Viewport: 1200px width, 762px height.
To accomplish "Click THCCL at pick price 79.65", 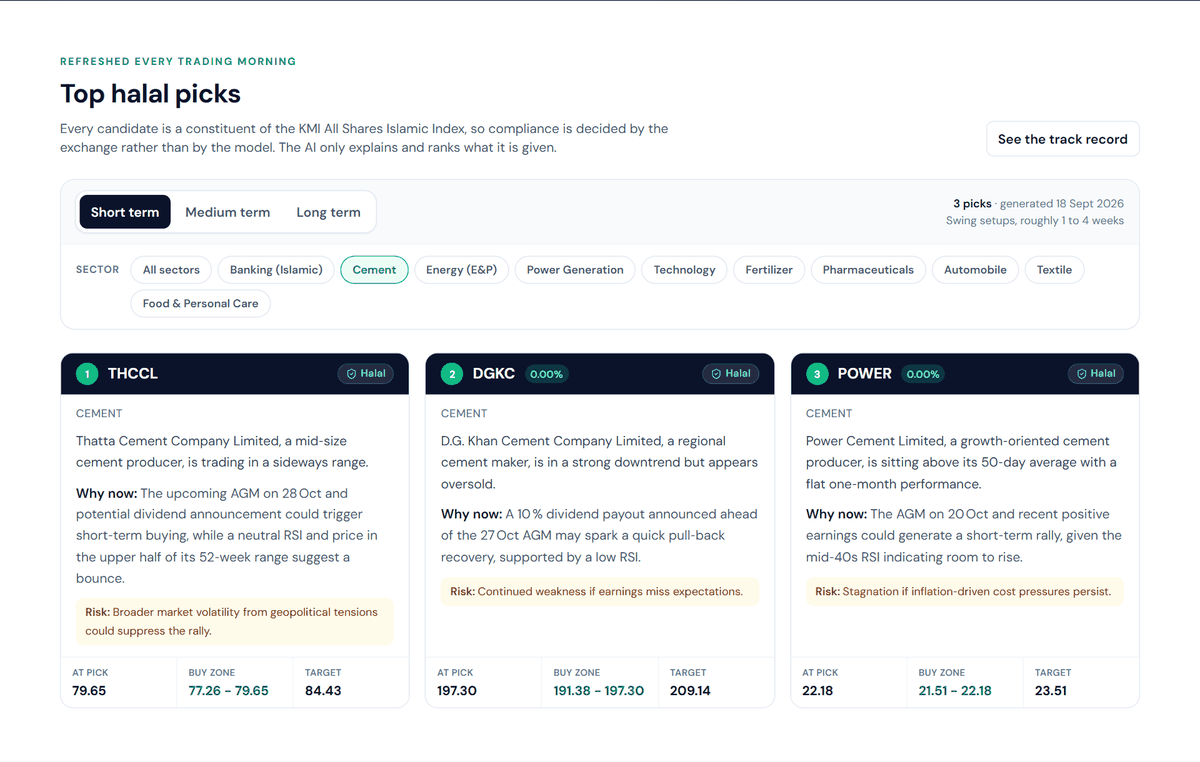I will (x=89, y=691).
